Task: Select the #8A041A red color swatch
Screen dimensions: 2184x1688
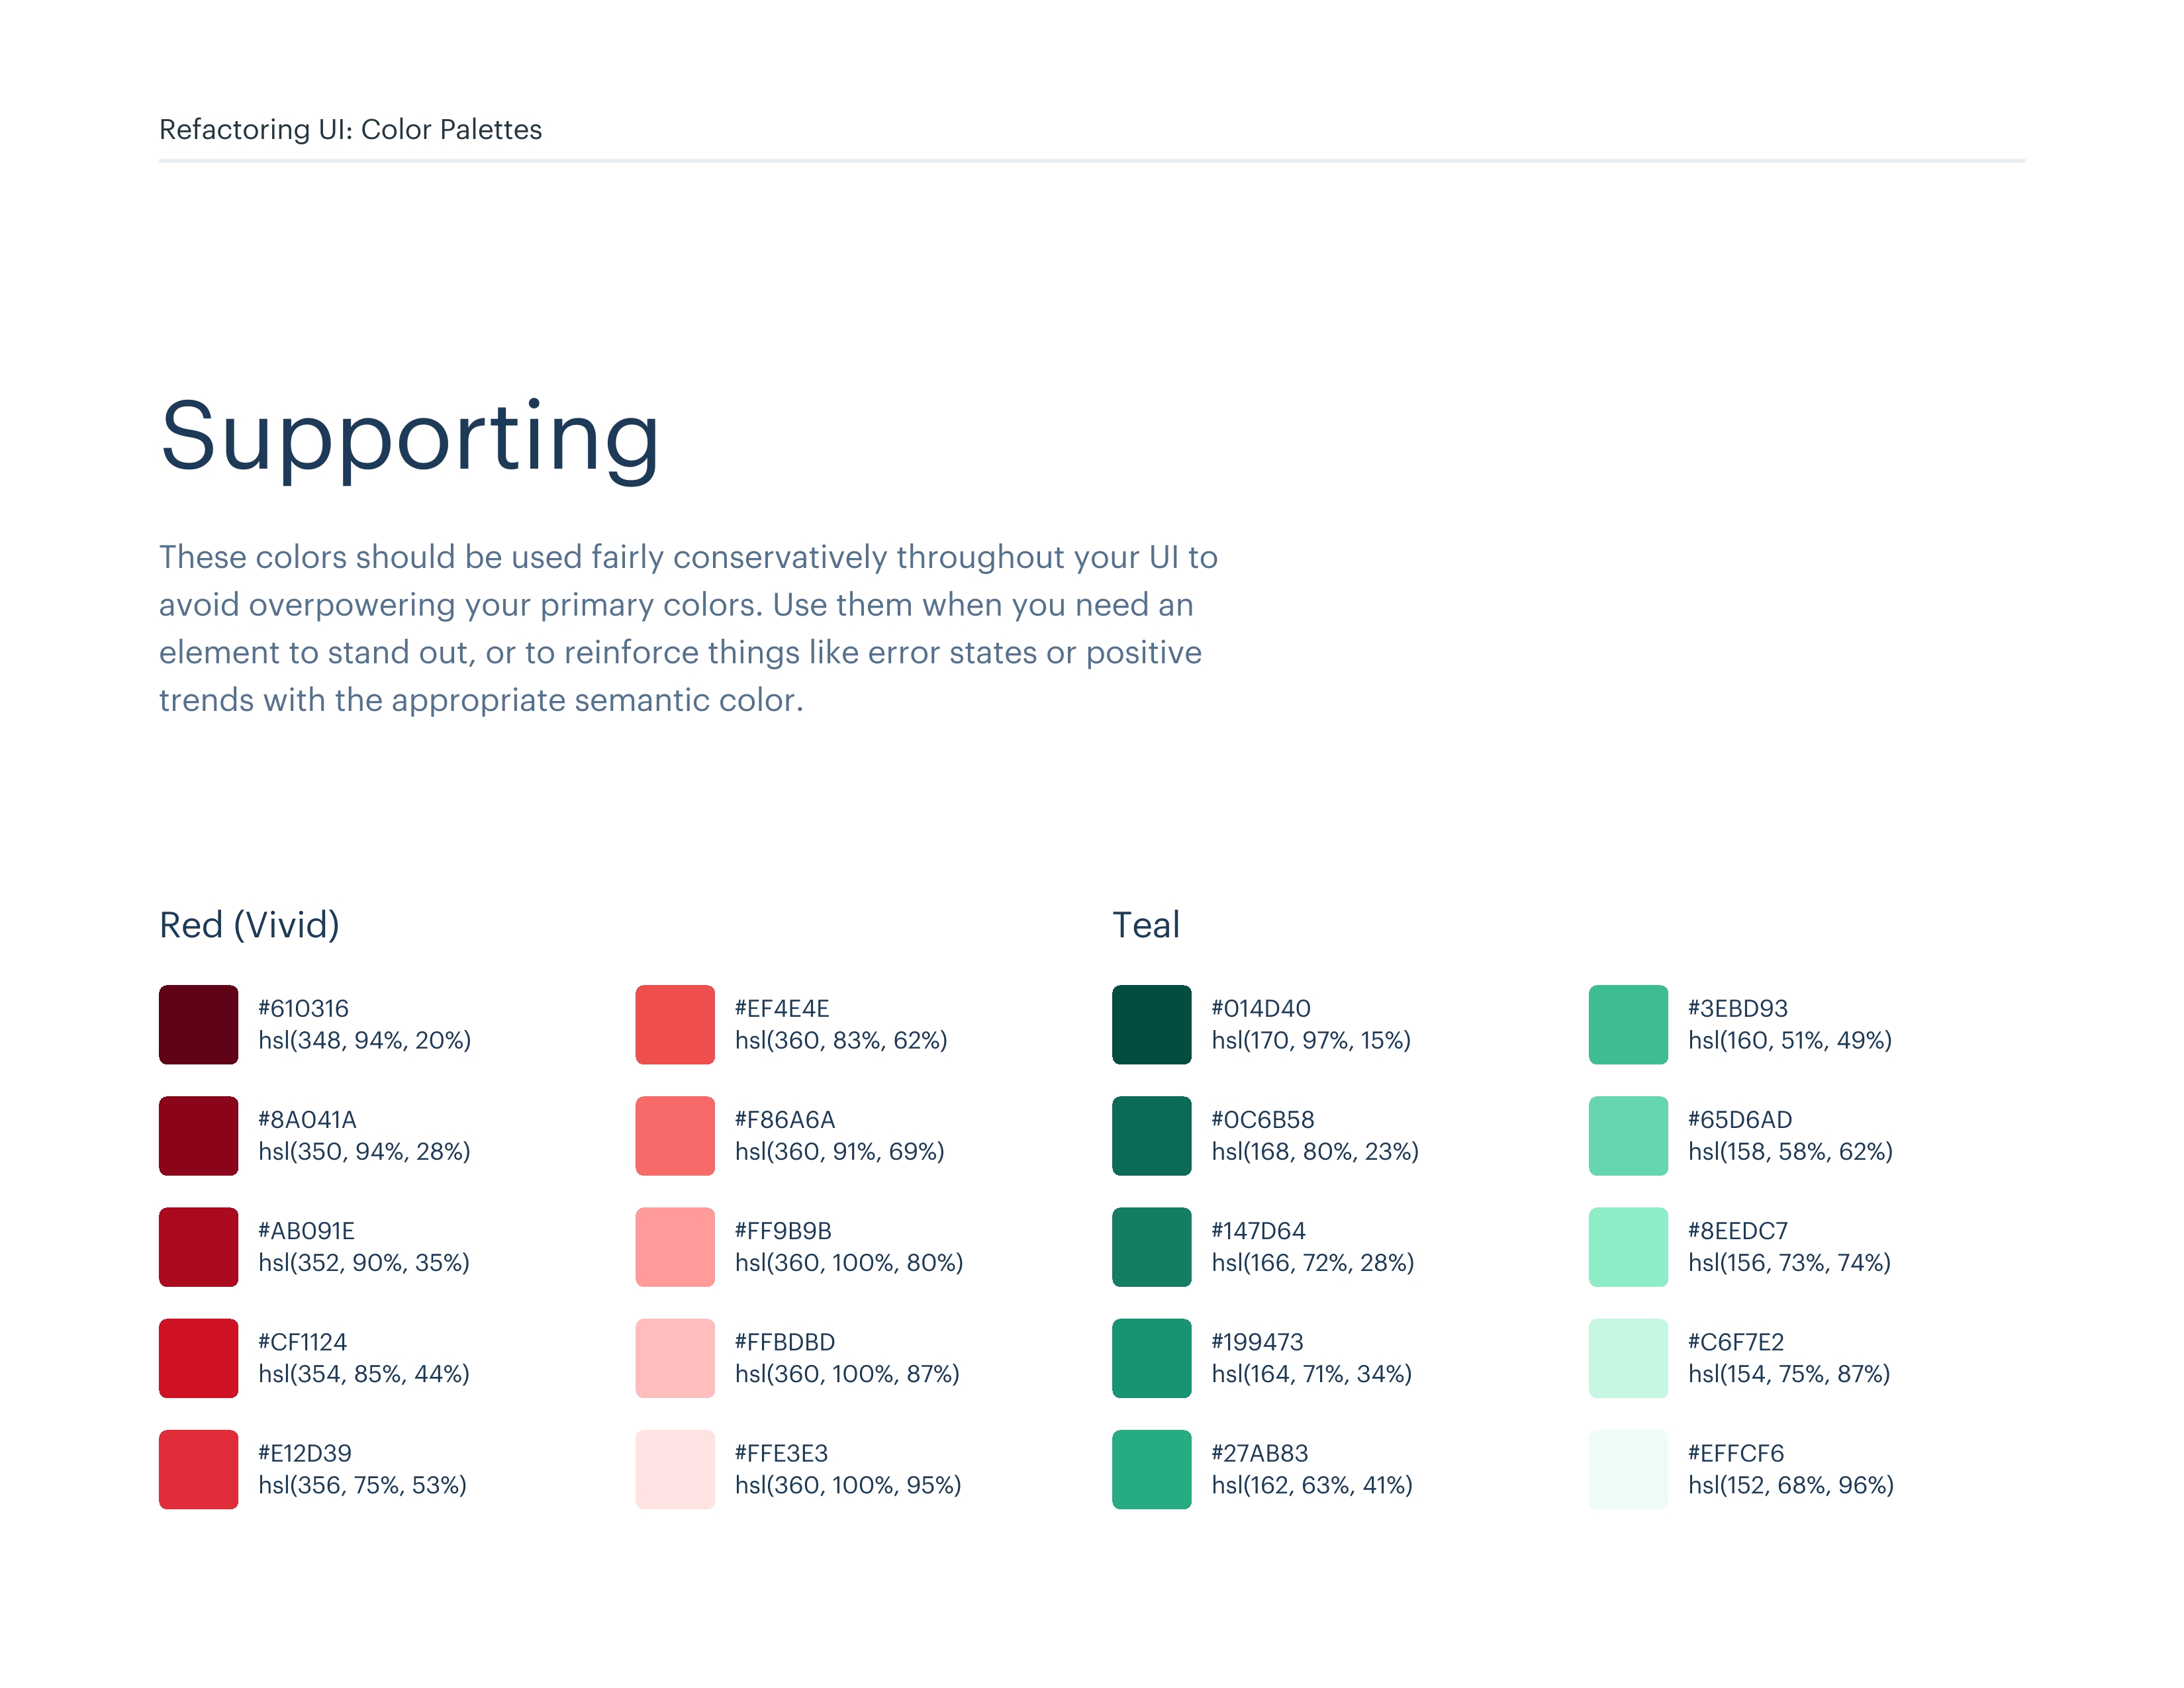Action: click(x=198, y=1135)
